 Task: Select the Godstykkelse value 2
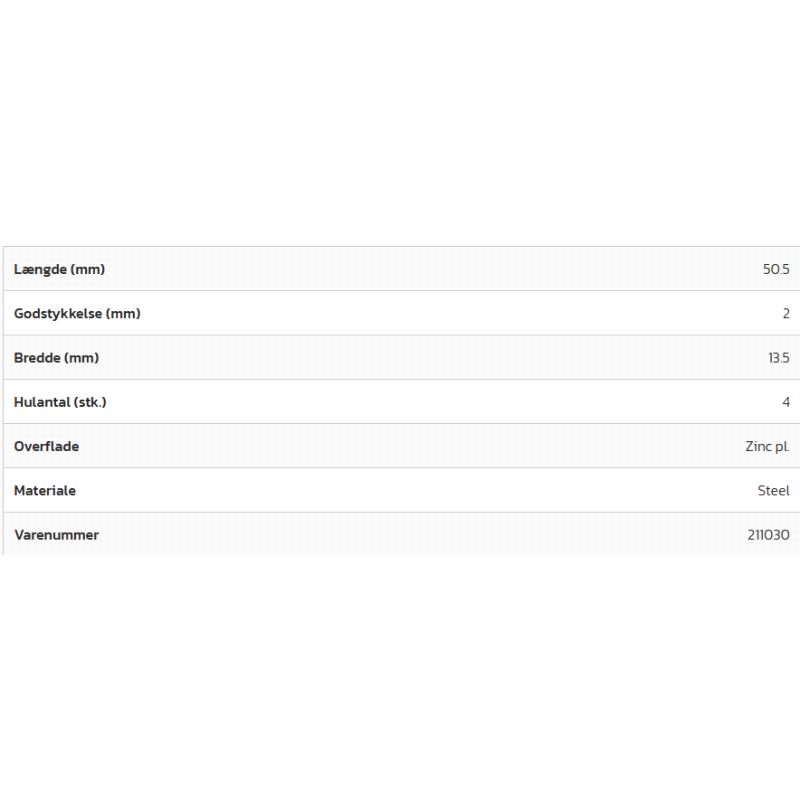tap(786, 313)
